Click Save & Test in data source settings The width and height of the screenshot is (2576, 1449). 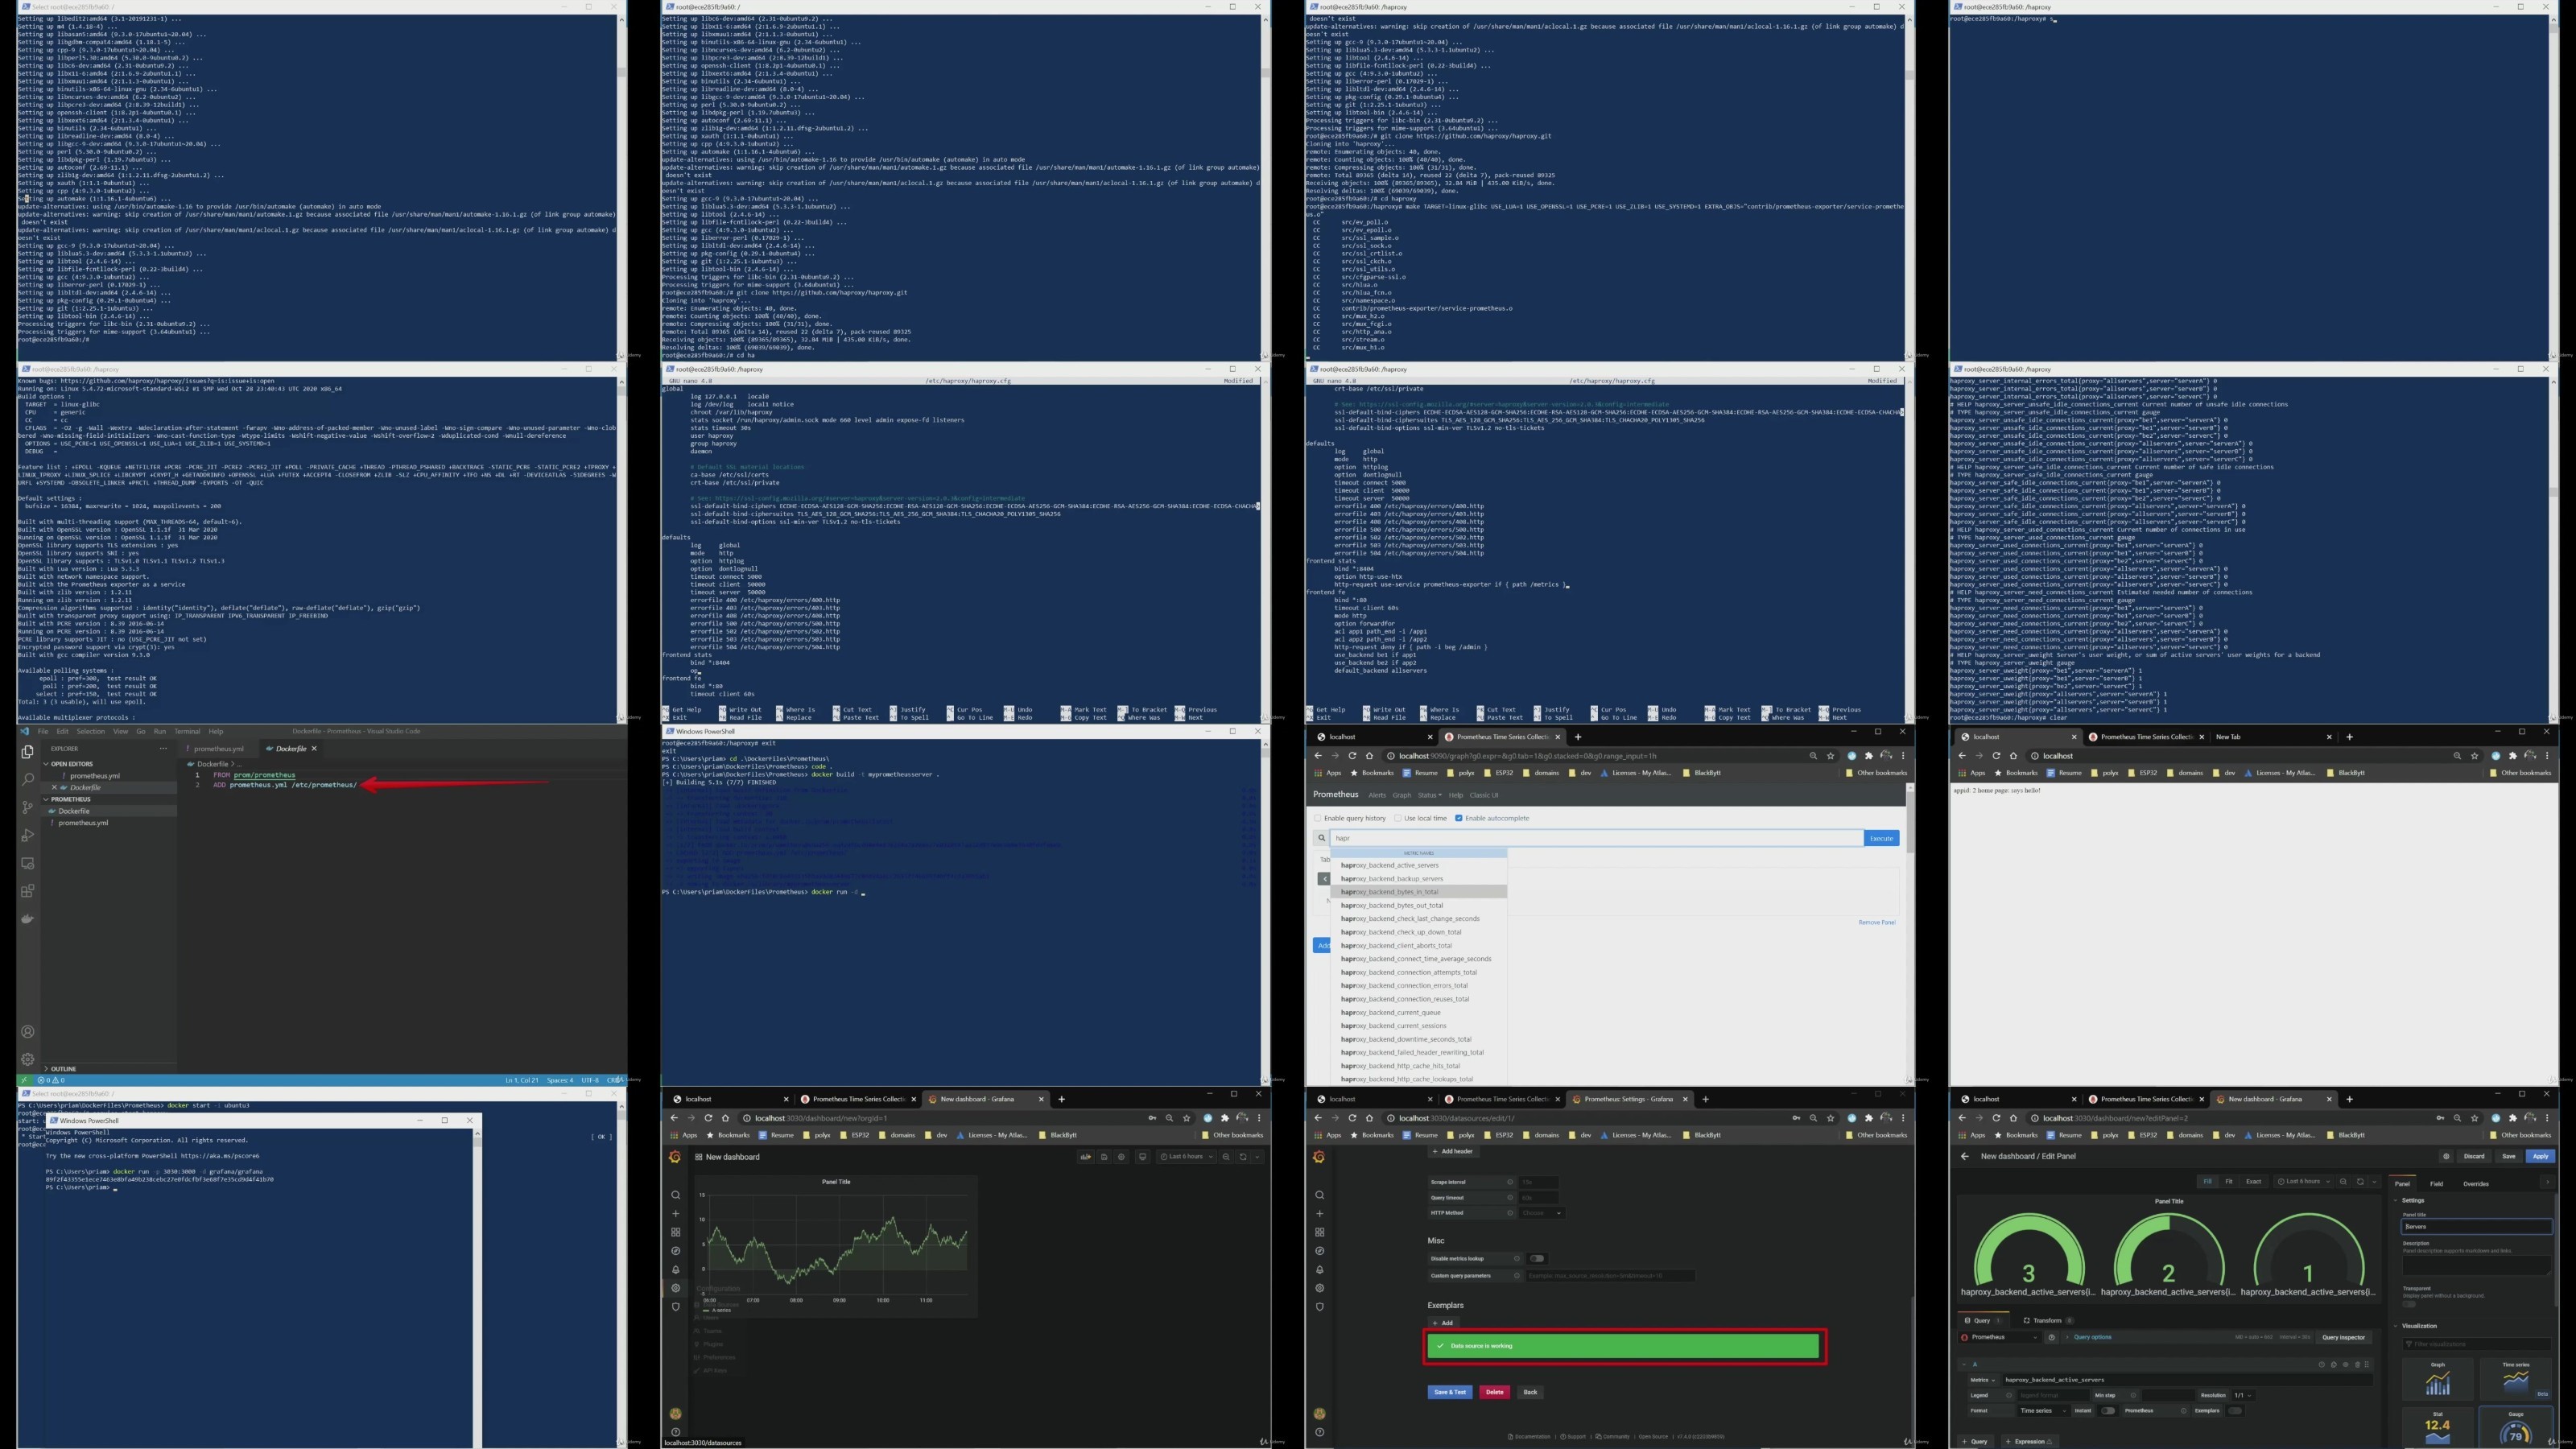pos(1449,1392)
